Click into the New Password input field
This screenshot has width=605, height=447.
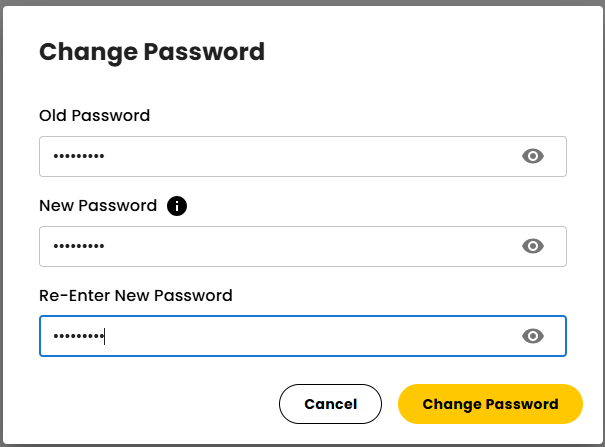coord(280,246)
